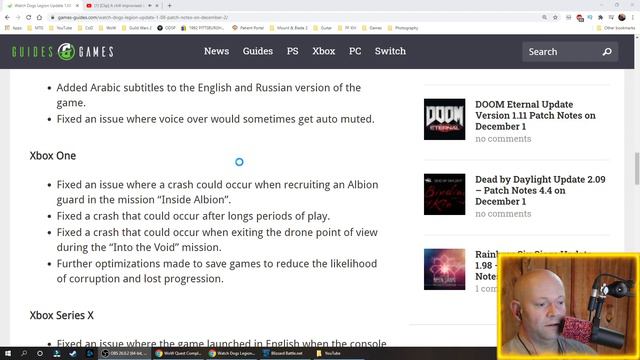The height and width of the screenshot is (360, 640).
Task: Open the DOOM Eternal thumbnail image
Action: point(444,119)
